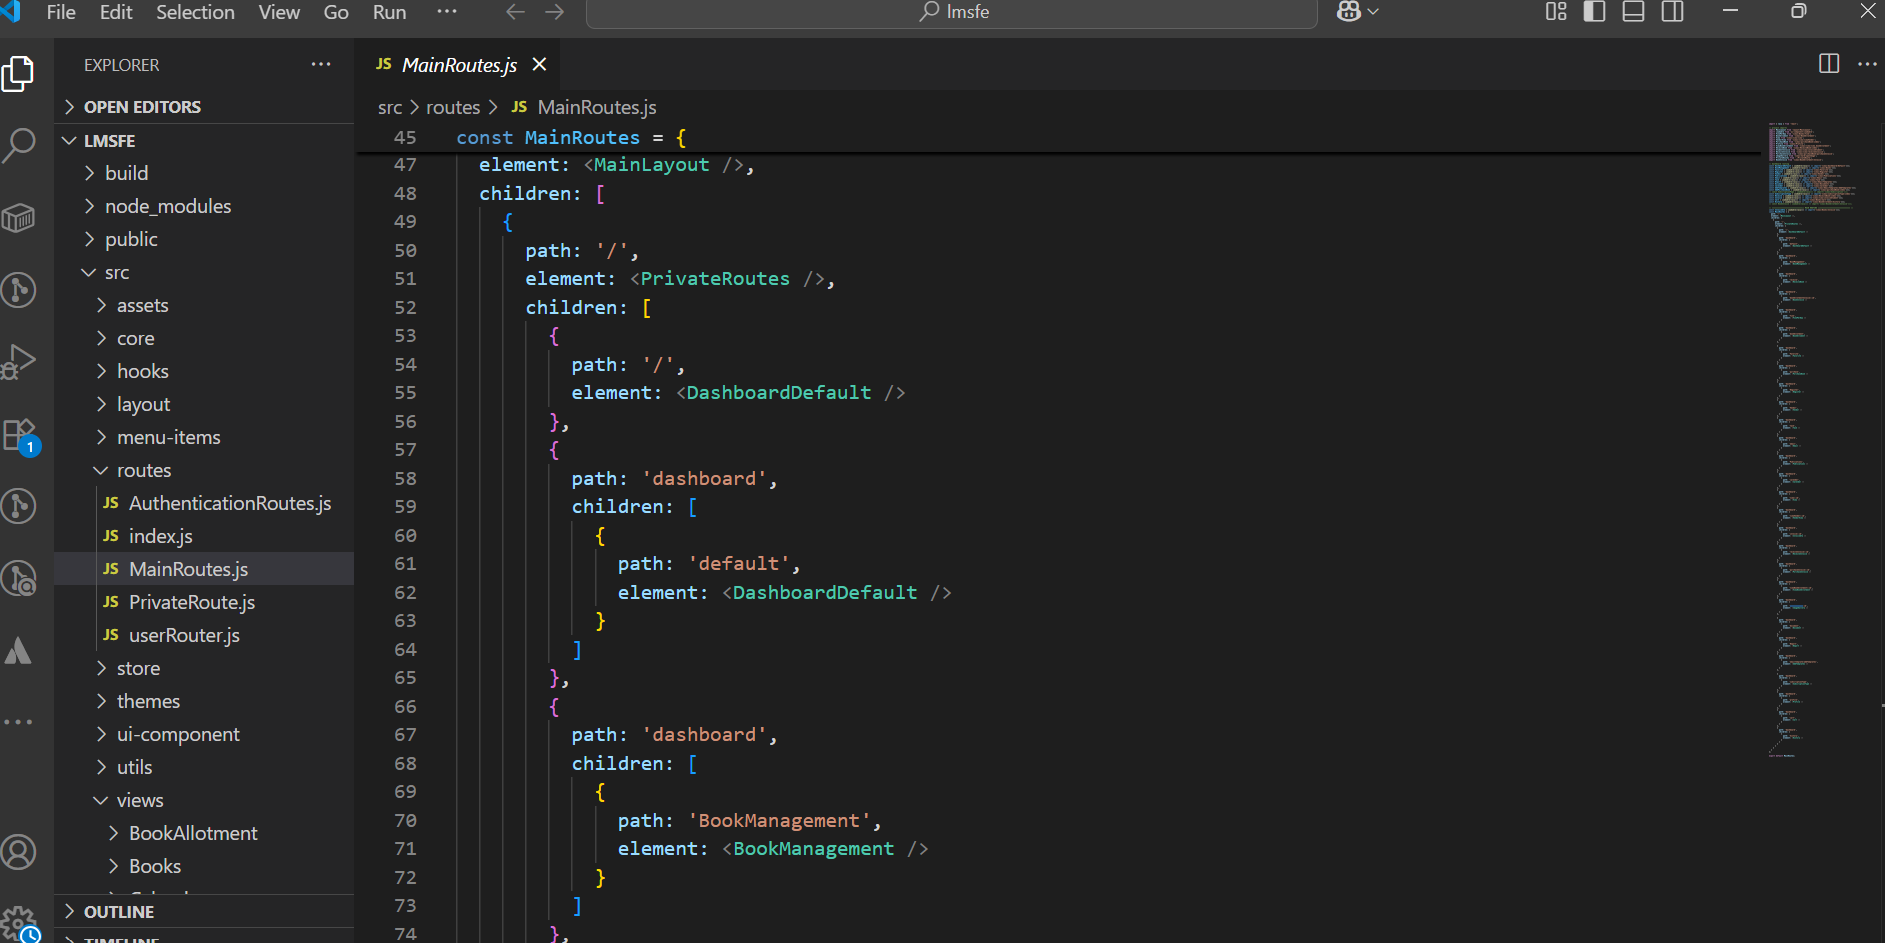
Task: Toggle the secondary side bar visibility
Action: pos(1672,12)
